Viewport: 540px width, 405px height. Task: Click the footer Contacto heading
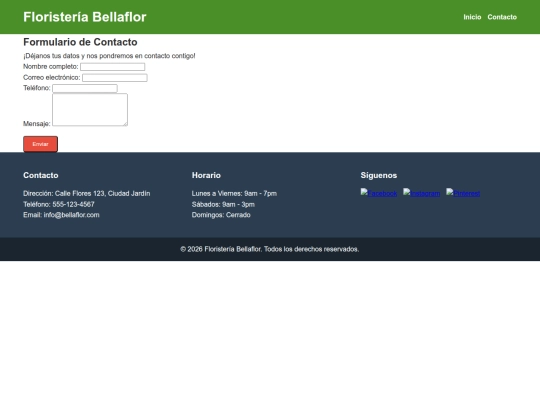(x=41, y=175)
